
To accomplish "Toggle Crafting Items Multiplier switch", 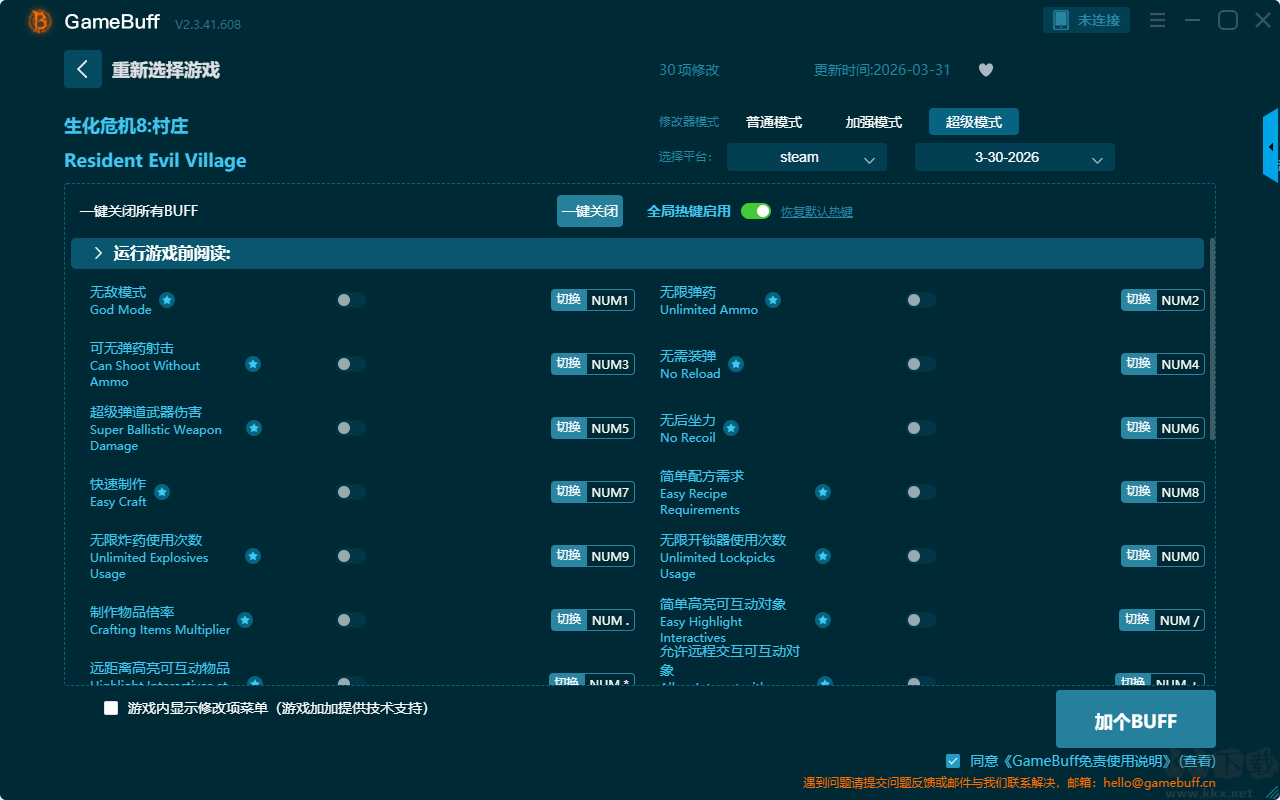I will [x=351, y=620].
